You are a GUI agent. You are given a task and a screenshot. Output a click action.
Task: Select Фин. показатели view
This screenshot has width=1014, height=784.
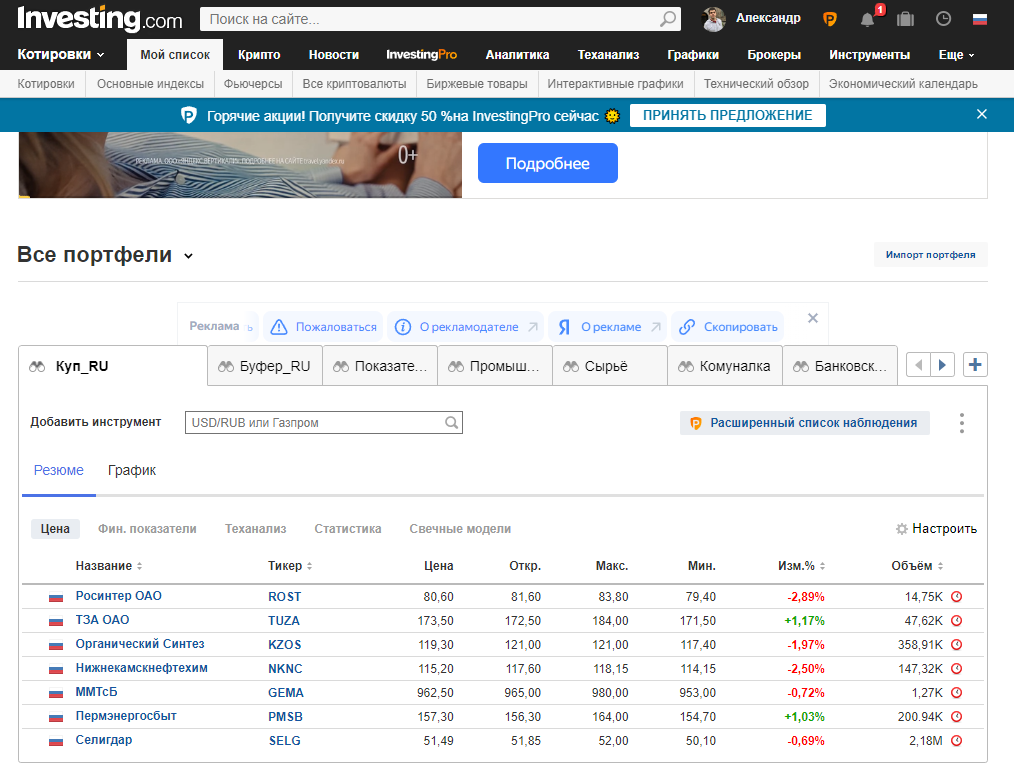tap(147, 528)
